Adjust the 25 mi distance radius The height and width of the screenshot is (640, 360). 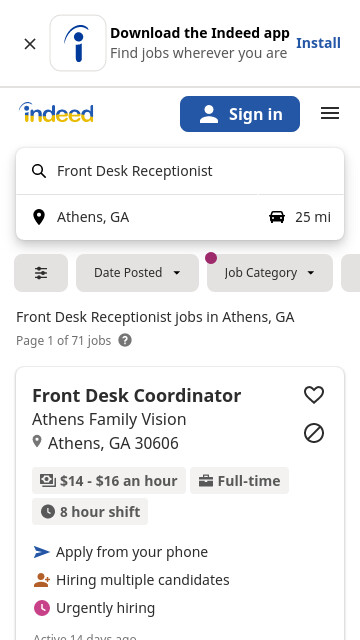(x=300, y=217)
